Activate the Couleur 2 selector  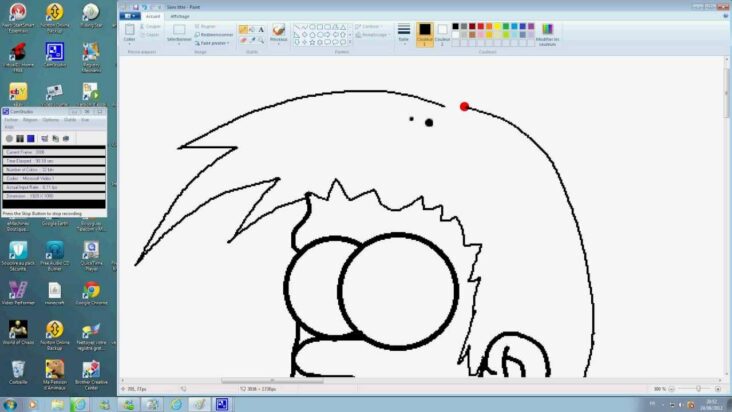(441, 33)
